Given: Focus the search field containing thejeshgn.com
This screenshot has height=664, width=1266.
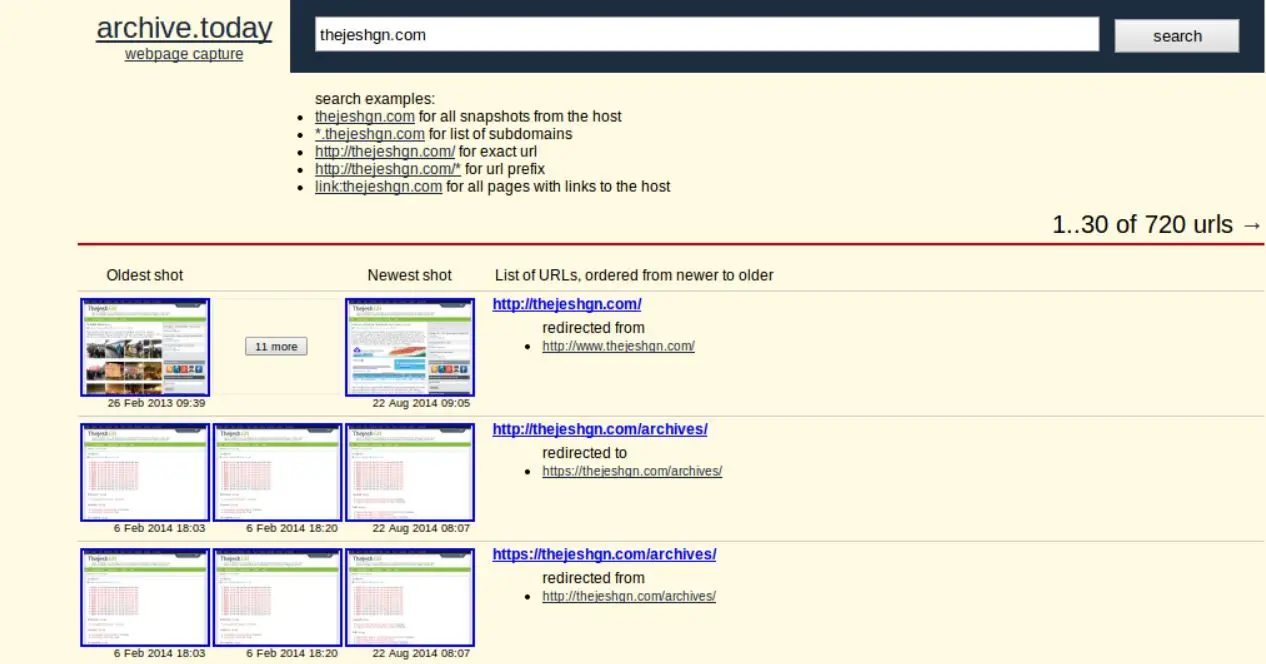Looking at the screenshot, I should (x=707, y=34).
